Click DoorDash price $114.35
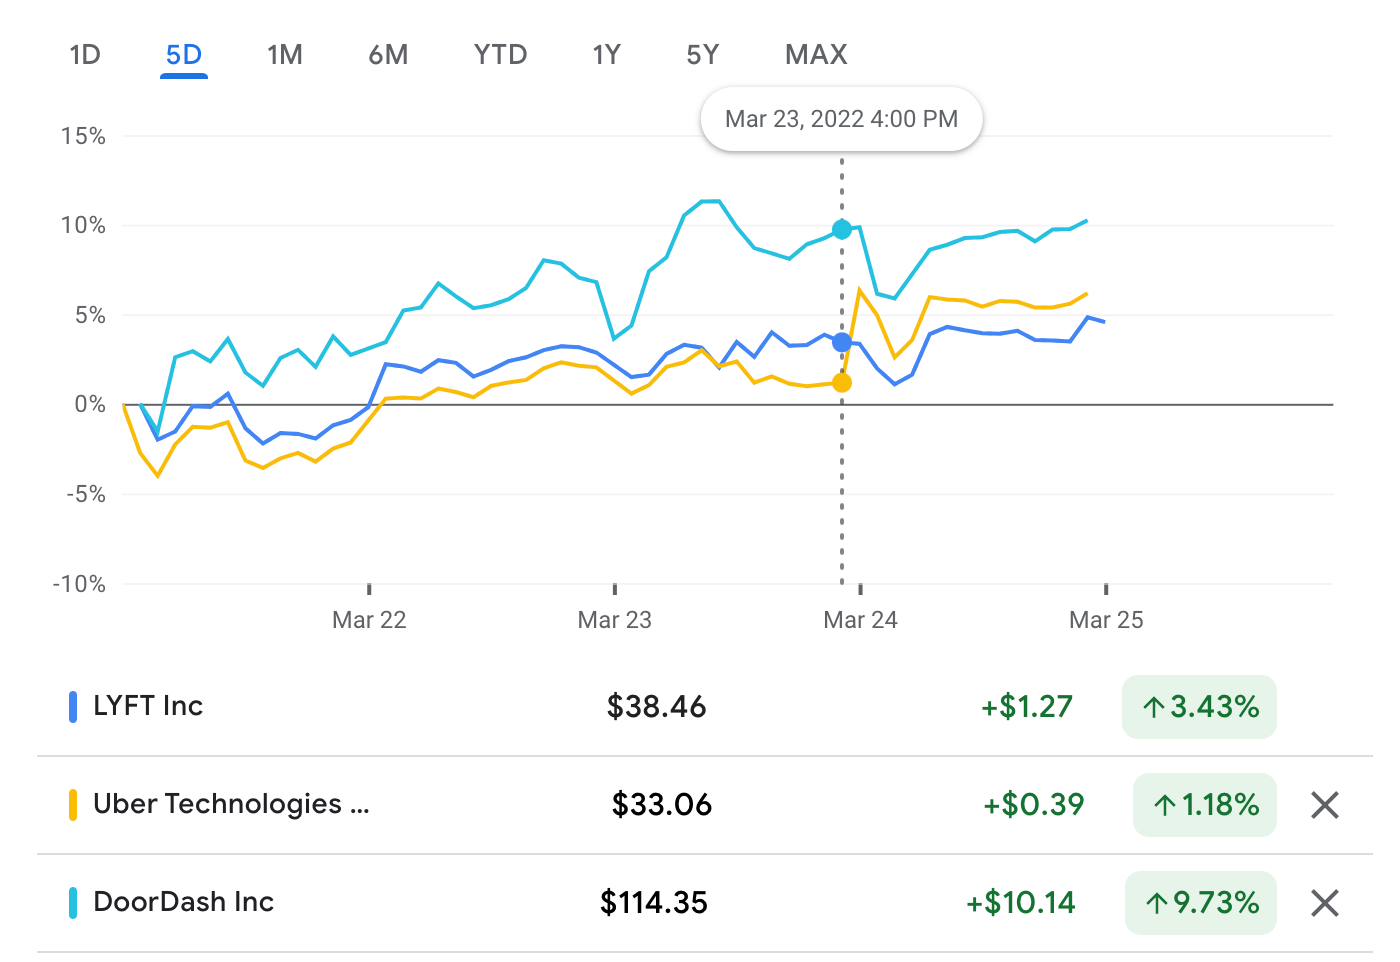The width and height of the screenshot is (1400, 962). pyautogui.click(x=654, y=903)
